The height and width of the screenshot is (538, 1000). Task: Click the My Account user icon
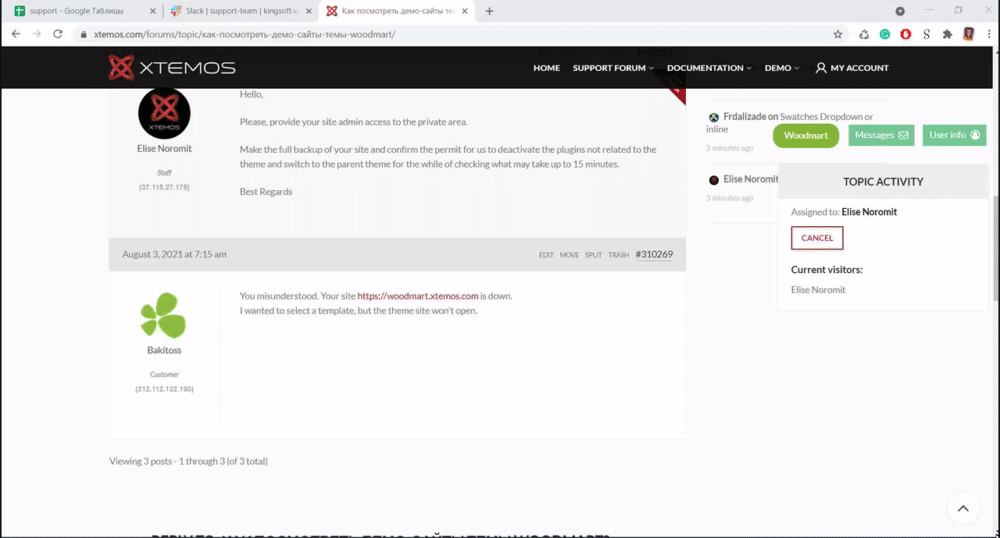pos(821,68)
